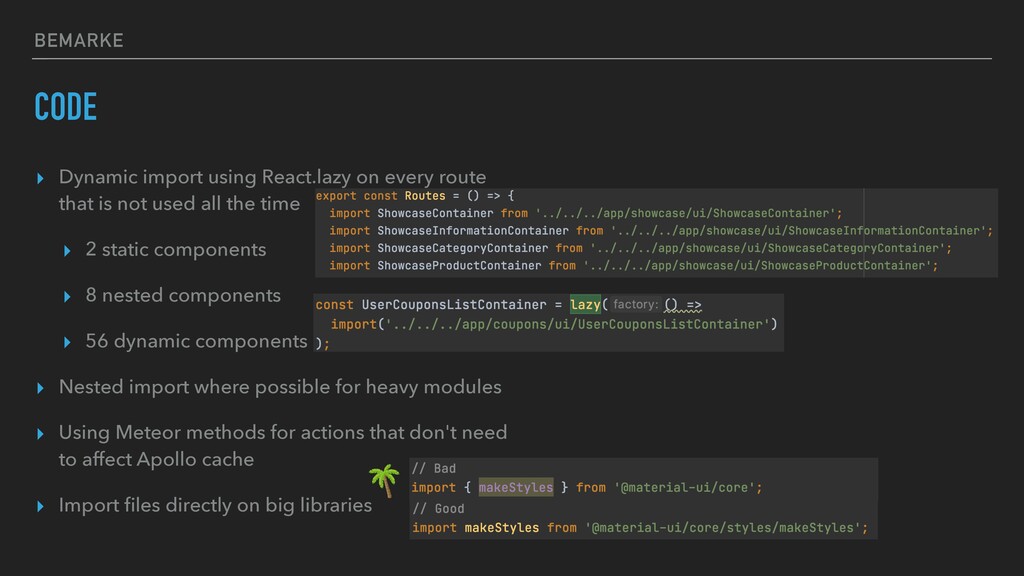The height and width of the screenshot is (576, 1024).
Task: Click the import ShowcaseCategoryContainer code line
Action: pos(641,248)
